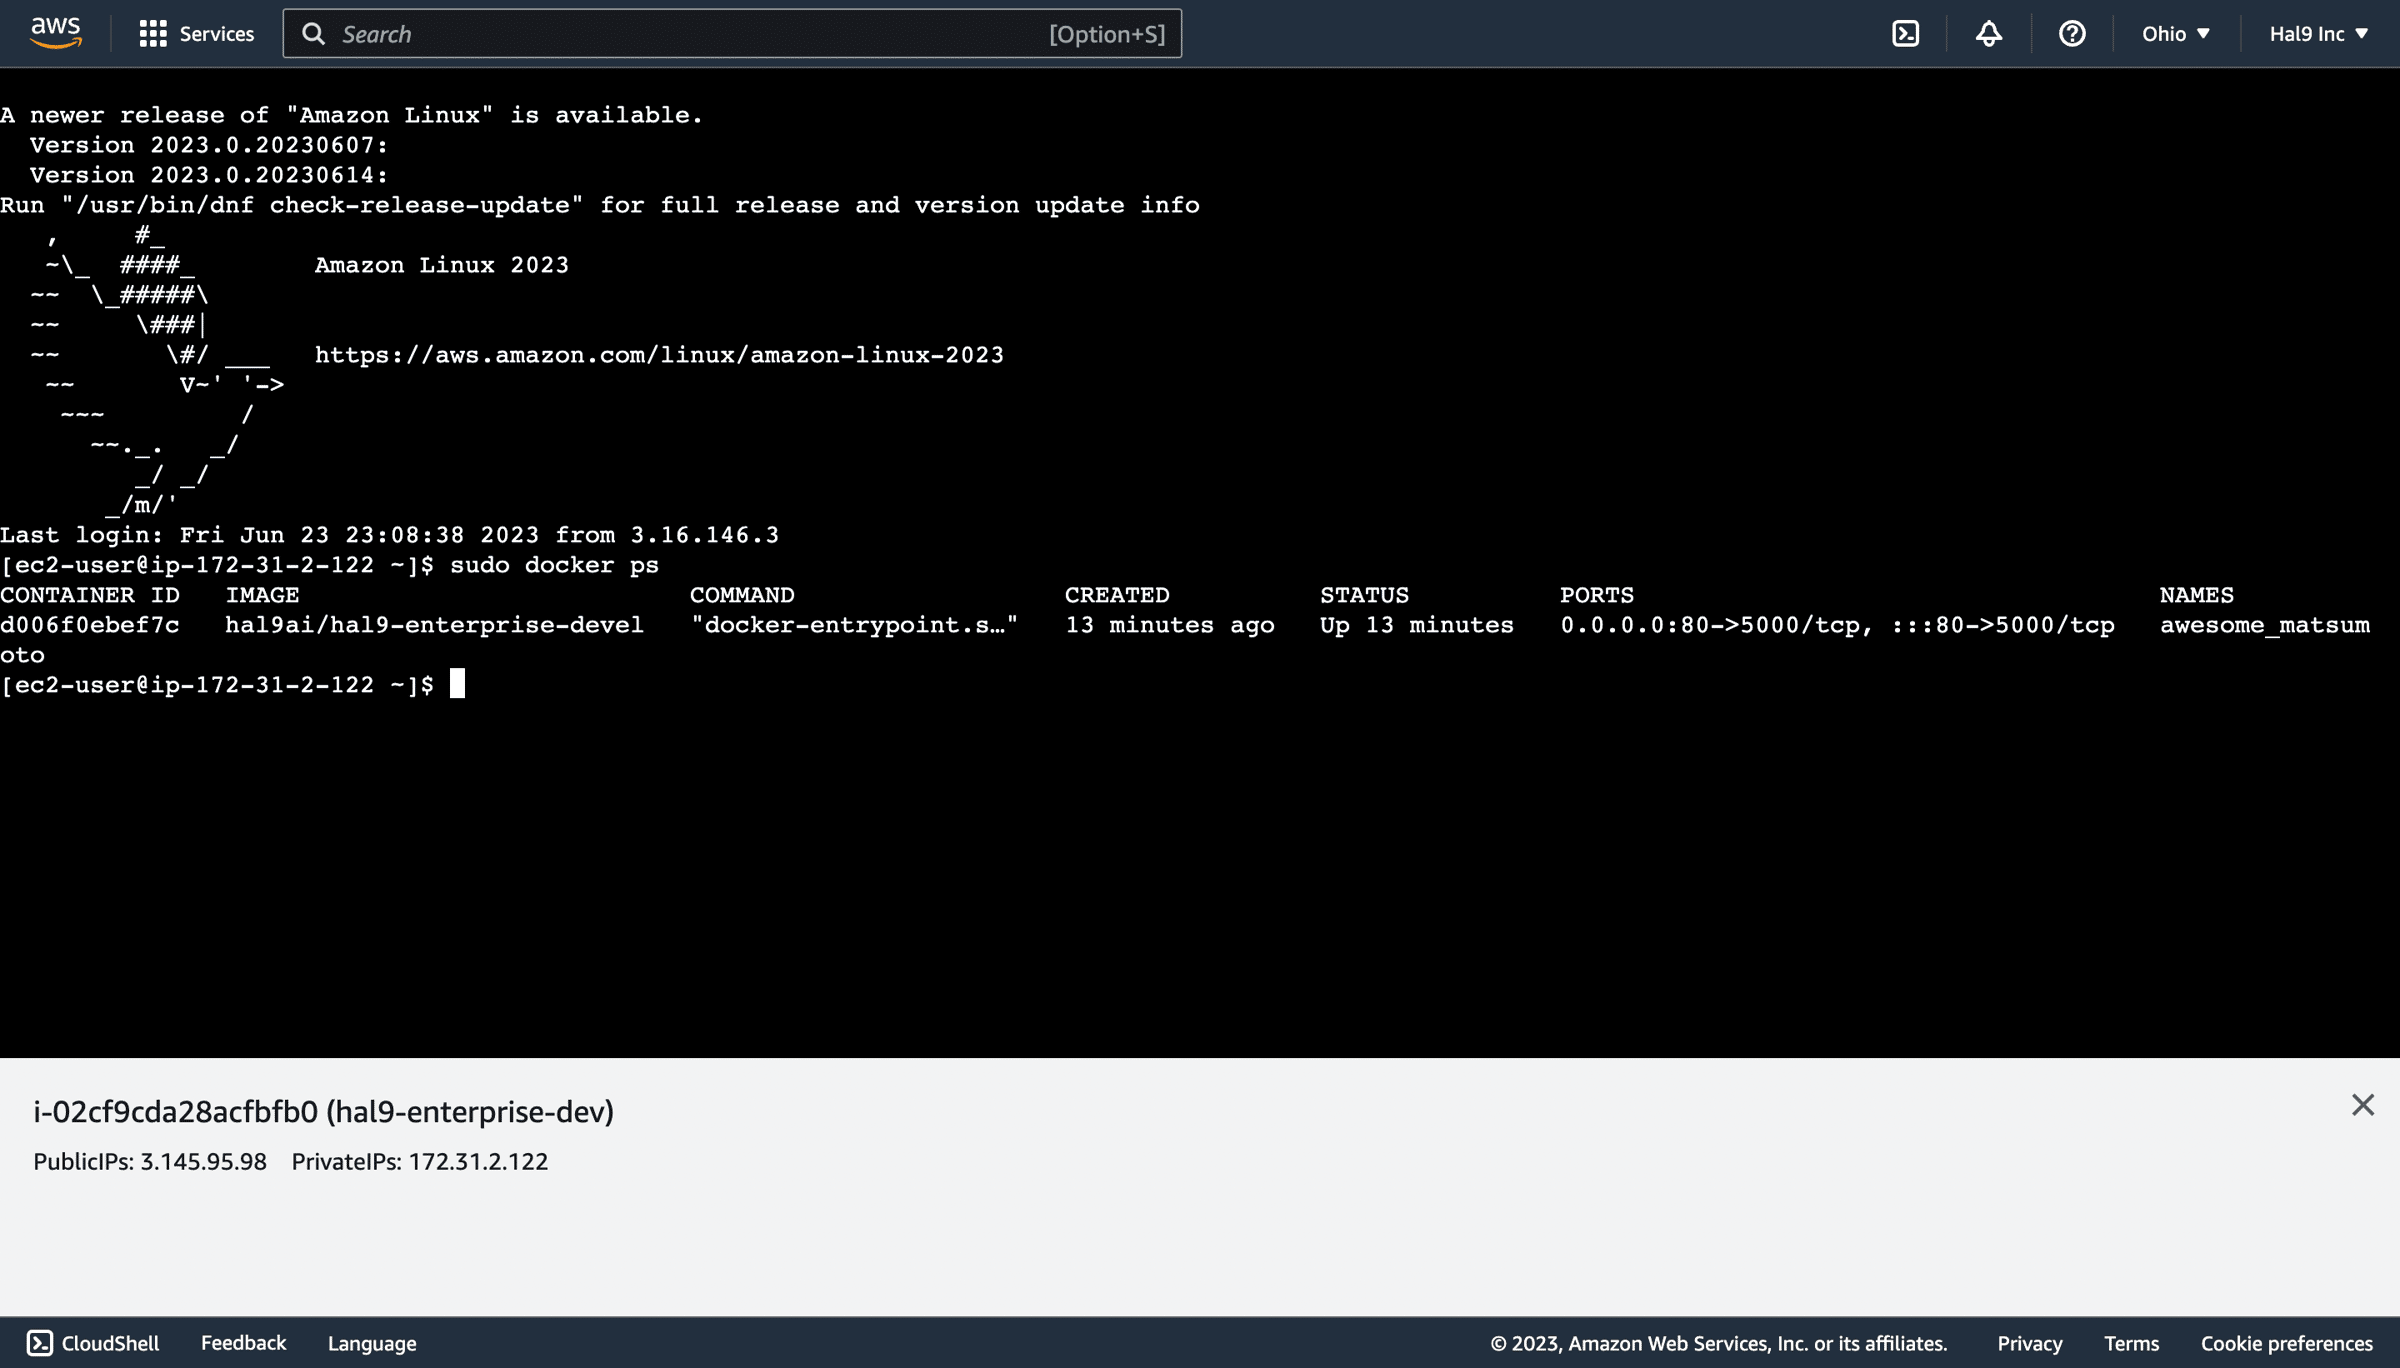Open the help question-mark menu
The height and width of the screenshot is (1368, 2400).
tap(2072, 34)
